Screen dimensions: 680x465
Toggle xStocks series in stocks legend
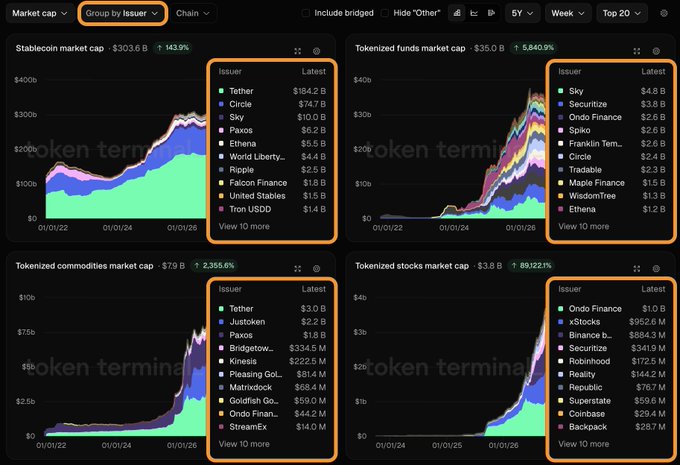point(611,322)
